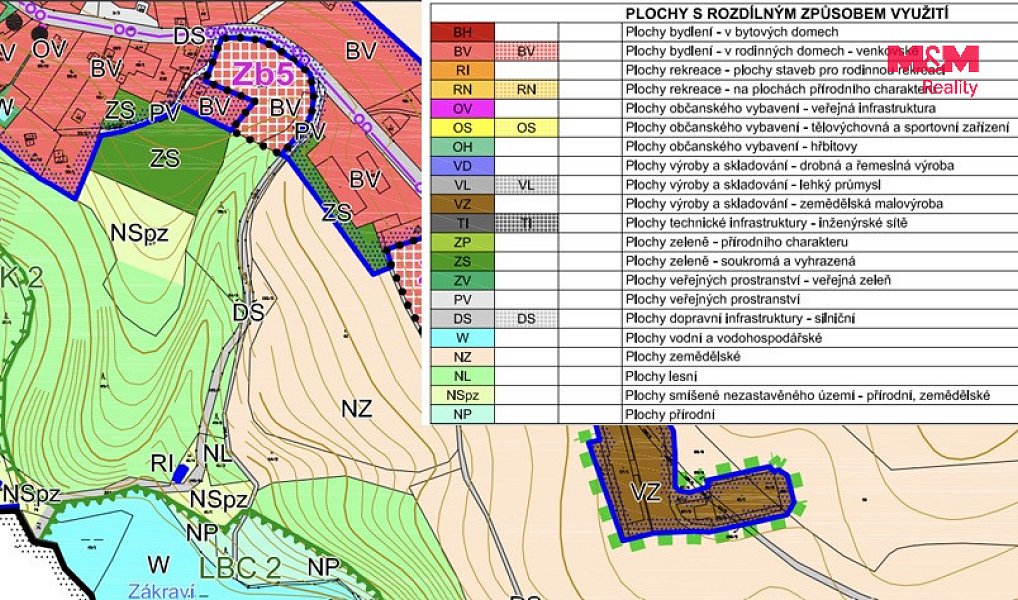
Task: Pick the solid yellow OS legend swatch
Action: tap(462, 127)
